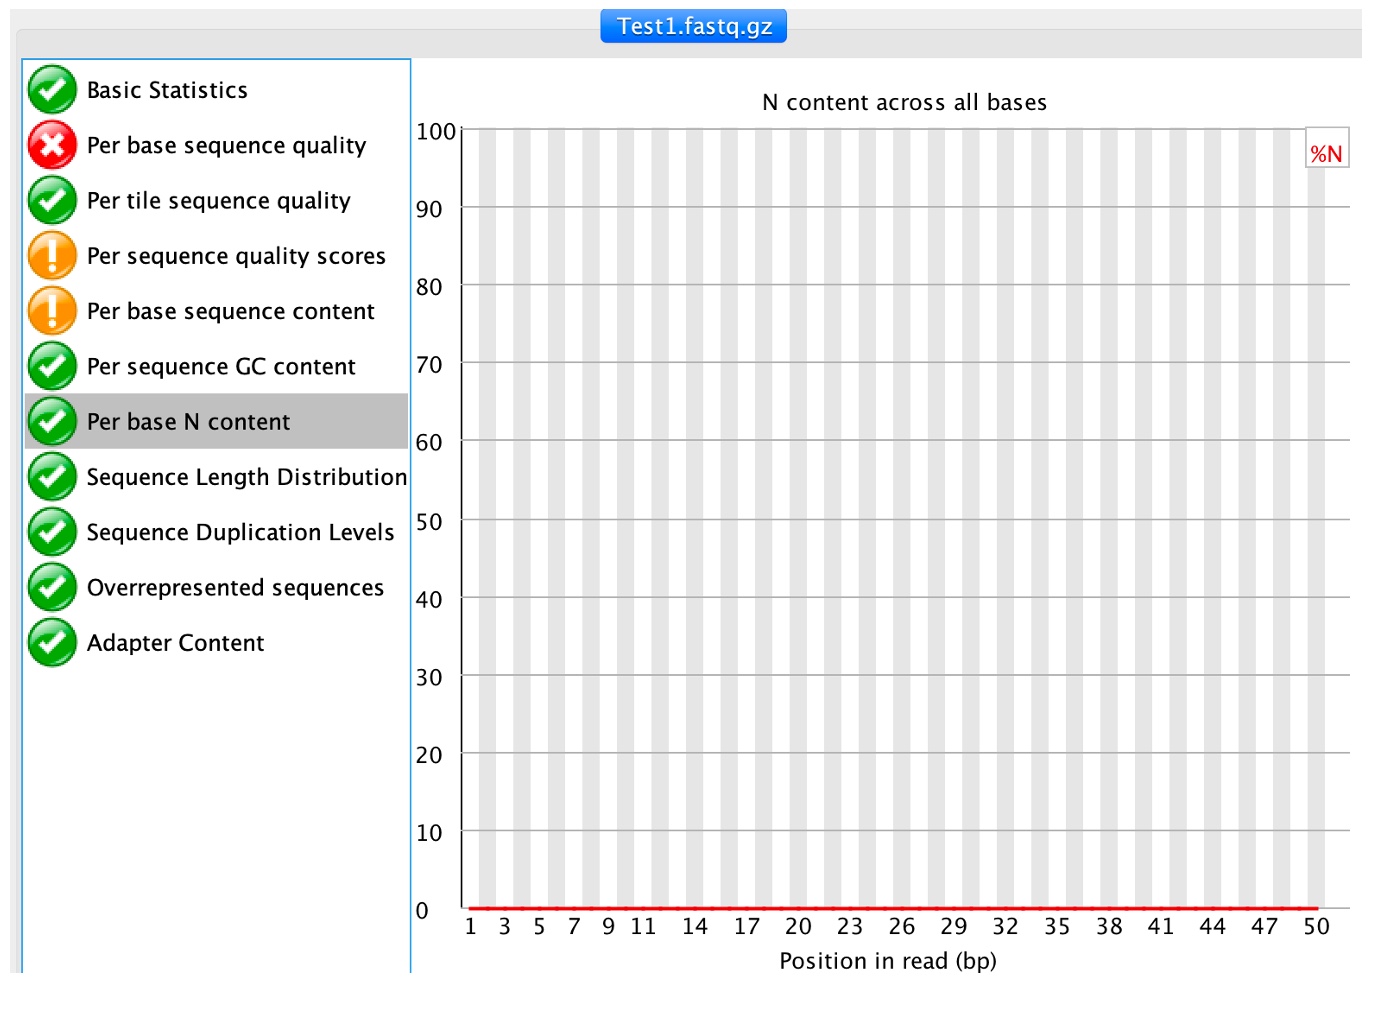Open Per sequence quality scores
This screenshot has height=1011, width=1376.
[x=236, y=256]
